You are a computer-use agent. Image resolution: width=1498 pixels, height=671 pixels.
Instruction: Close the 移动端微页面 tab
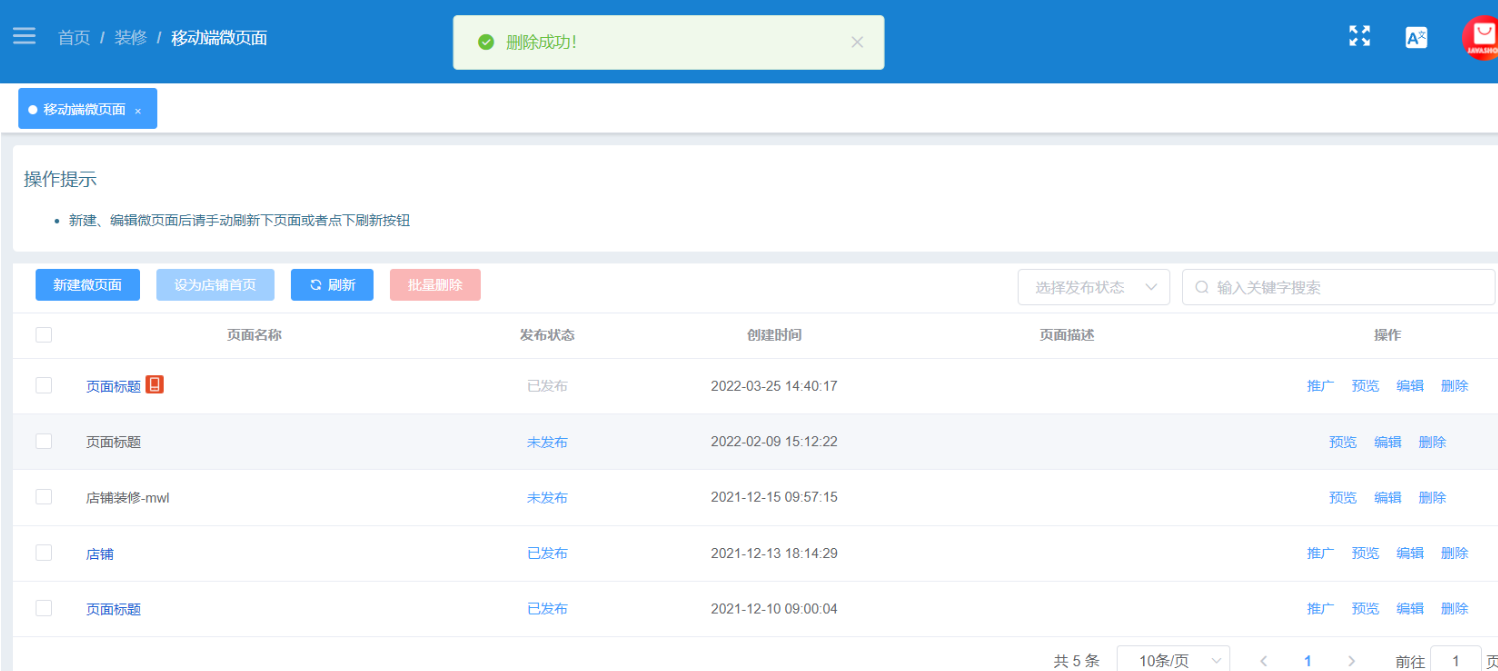pos(138,110)
